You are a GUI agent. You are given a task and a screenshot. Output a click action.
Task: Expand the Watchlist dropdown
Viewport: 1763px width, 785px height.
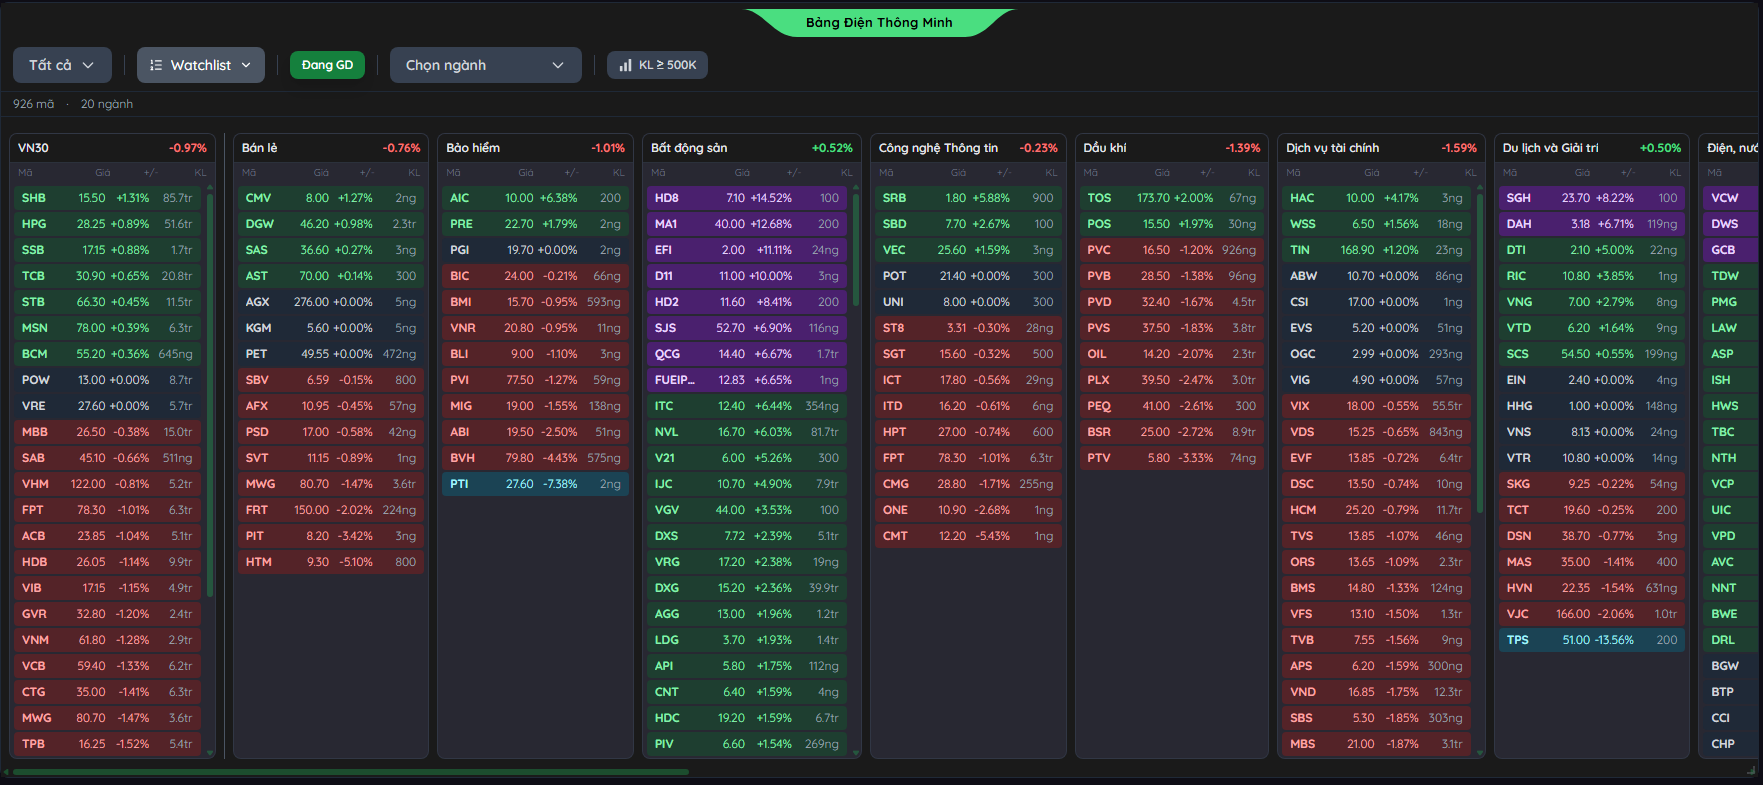click(201, 65)
